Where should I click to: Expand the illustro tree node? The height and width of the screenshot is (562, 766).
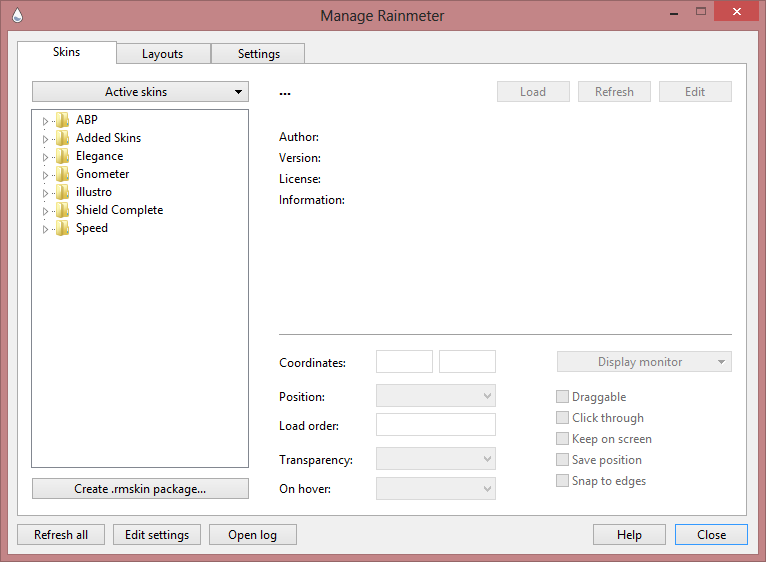(x=45, y=193)
